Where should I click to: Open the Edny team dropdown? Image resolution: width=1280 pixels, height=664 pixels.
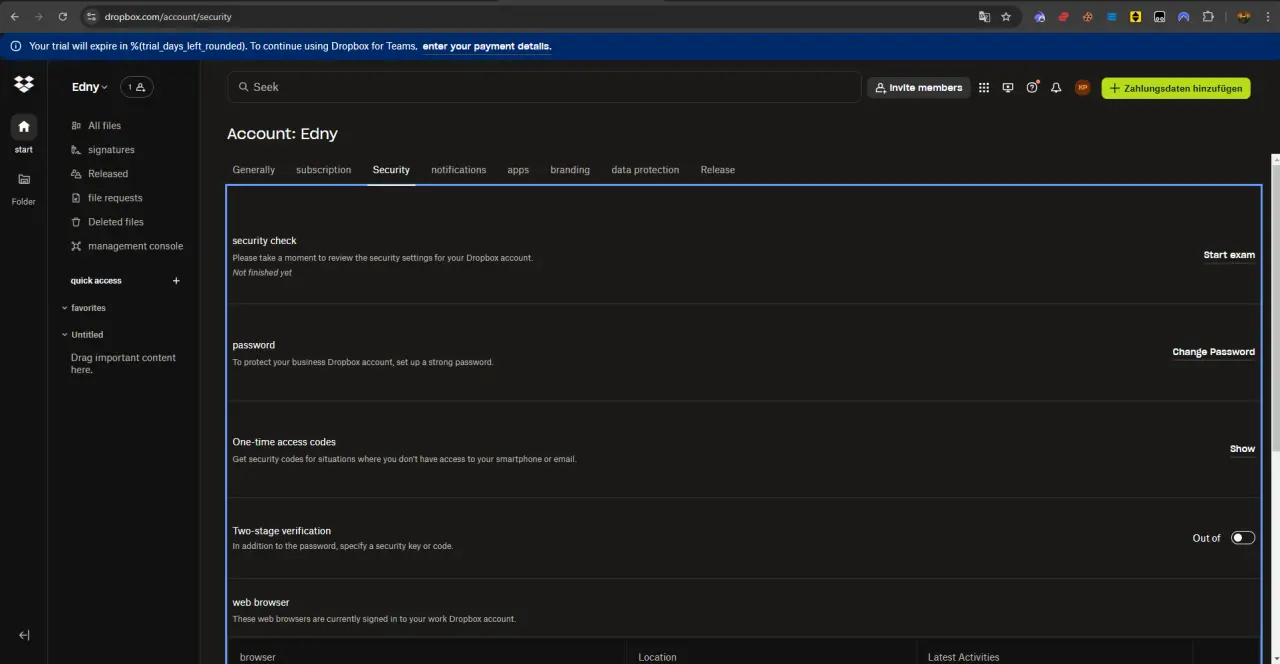90,87
